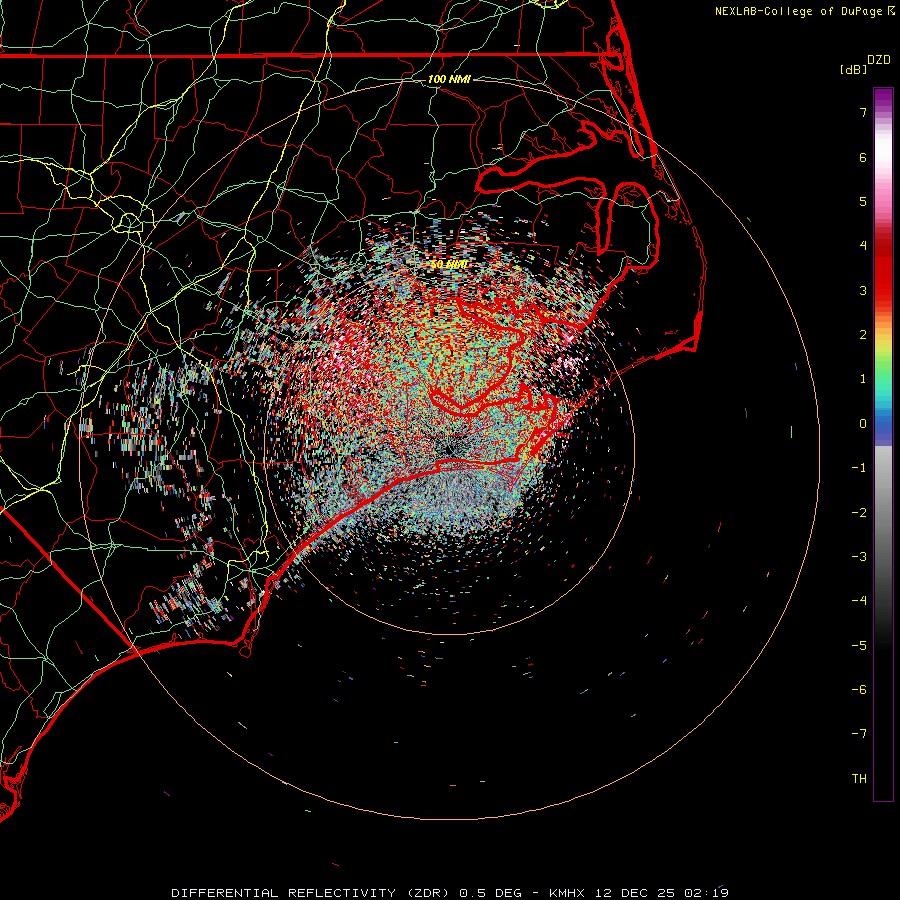The height and width of the screenshot is (900, 900).
Task: Click the -1 dB value on color scale
Action: click(x=859, y=468)
